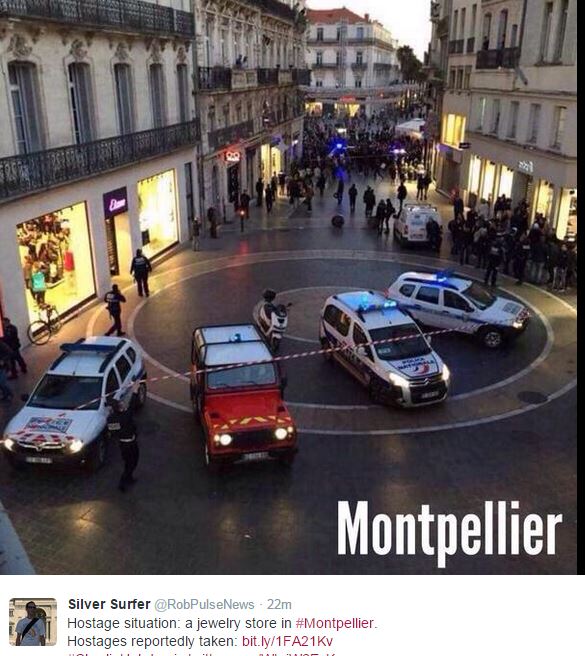Viewport: 585px width, 656px height.
Task: Open the bit.ly/1FA21Kv short link
Action: tap(287, 641)
